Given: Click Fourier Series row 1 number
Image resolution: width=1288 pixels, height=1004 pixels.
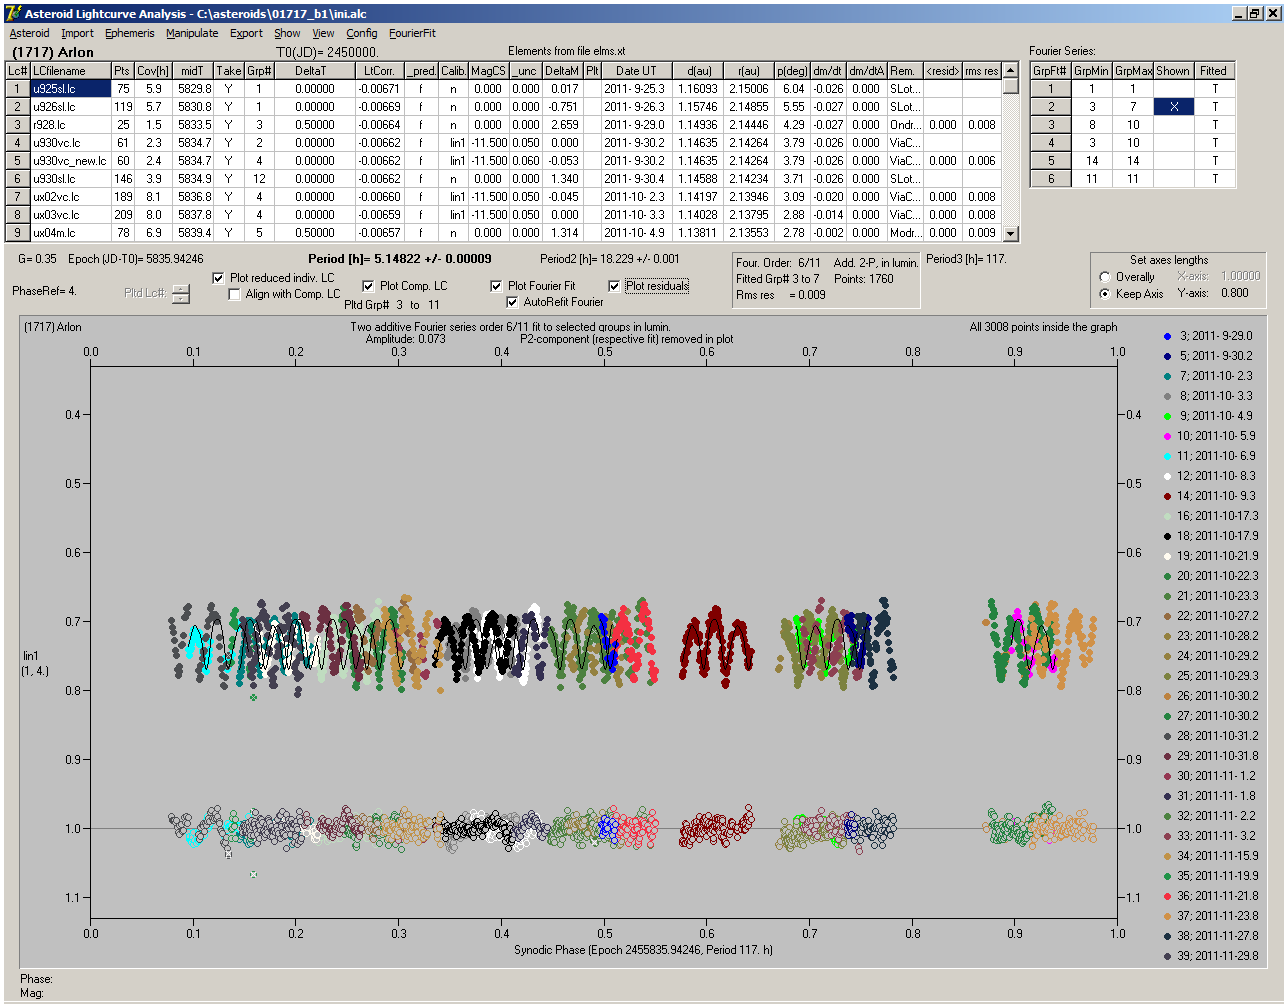Looking at the screenshot, I should pyautogui.click(x=1051, y=89).
